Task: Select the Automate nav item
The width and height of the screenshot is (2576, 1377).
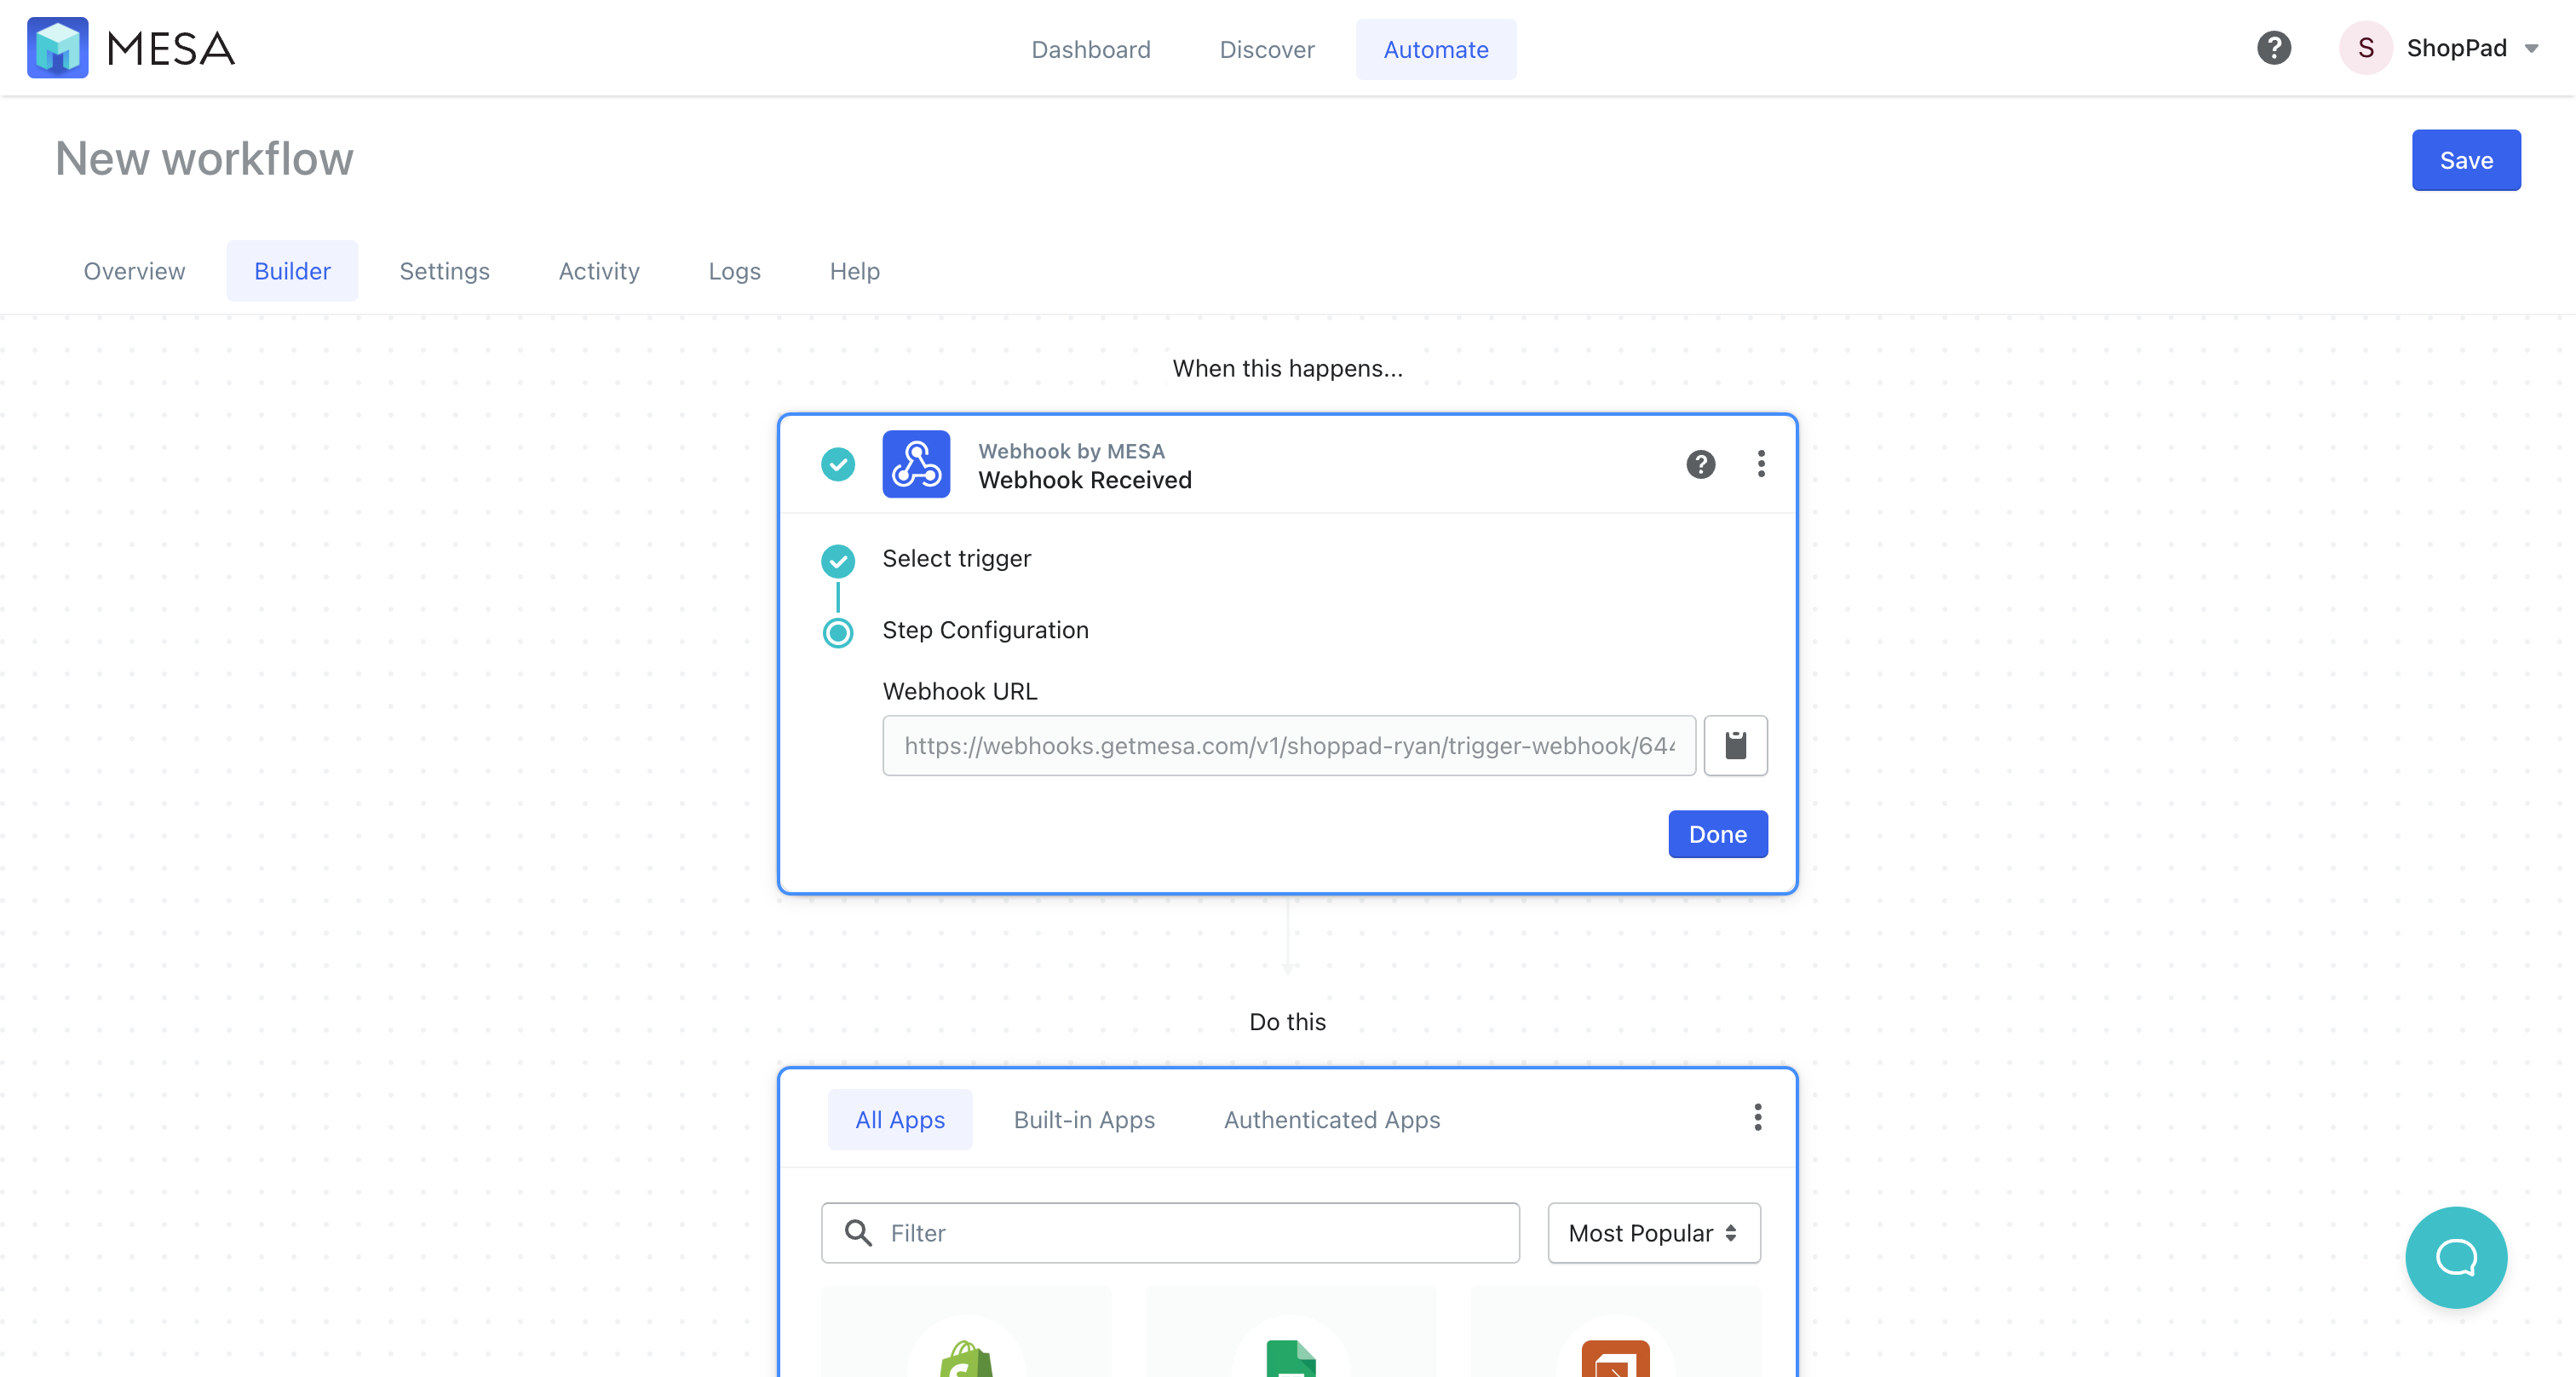Action: click(1435, 49)
